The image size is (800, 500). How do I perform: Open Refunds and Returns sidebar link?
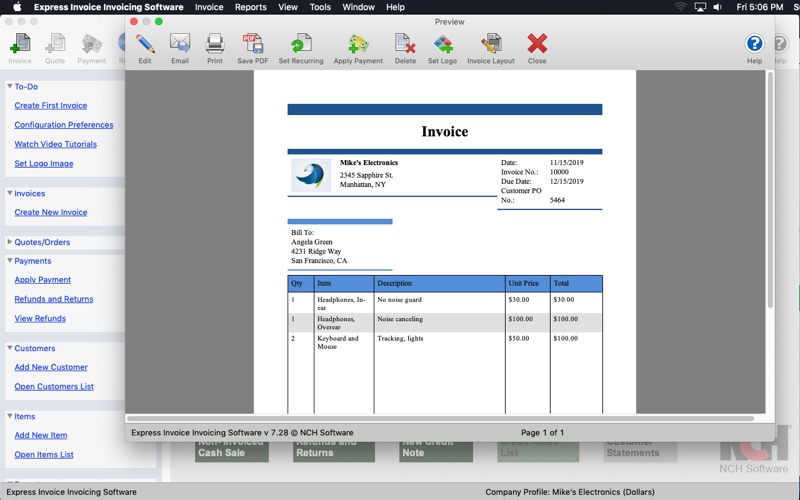point(54,298)
